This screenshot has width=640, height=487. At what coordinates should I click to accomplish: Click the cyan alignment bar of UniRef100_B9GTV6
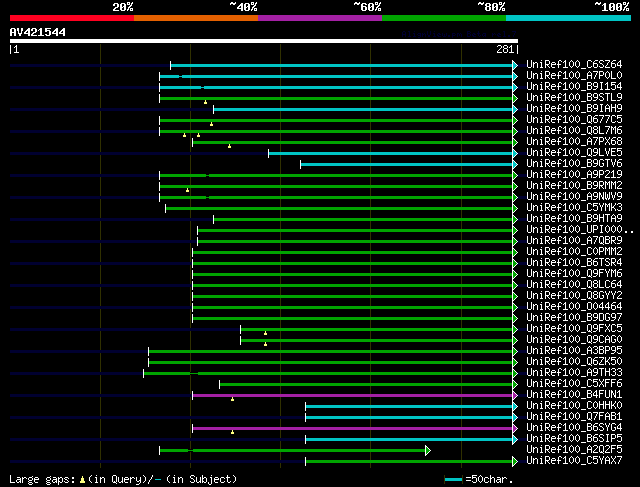coord(407,165)
